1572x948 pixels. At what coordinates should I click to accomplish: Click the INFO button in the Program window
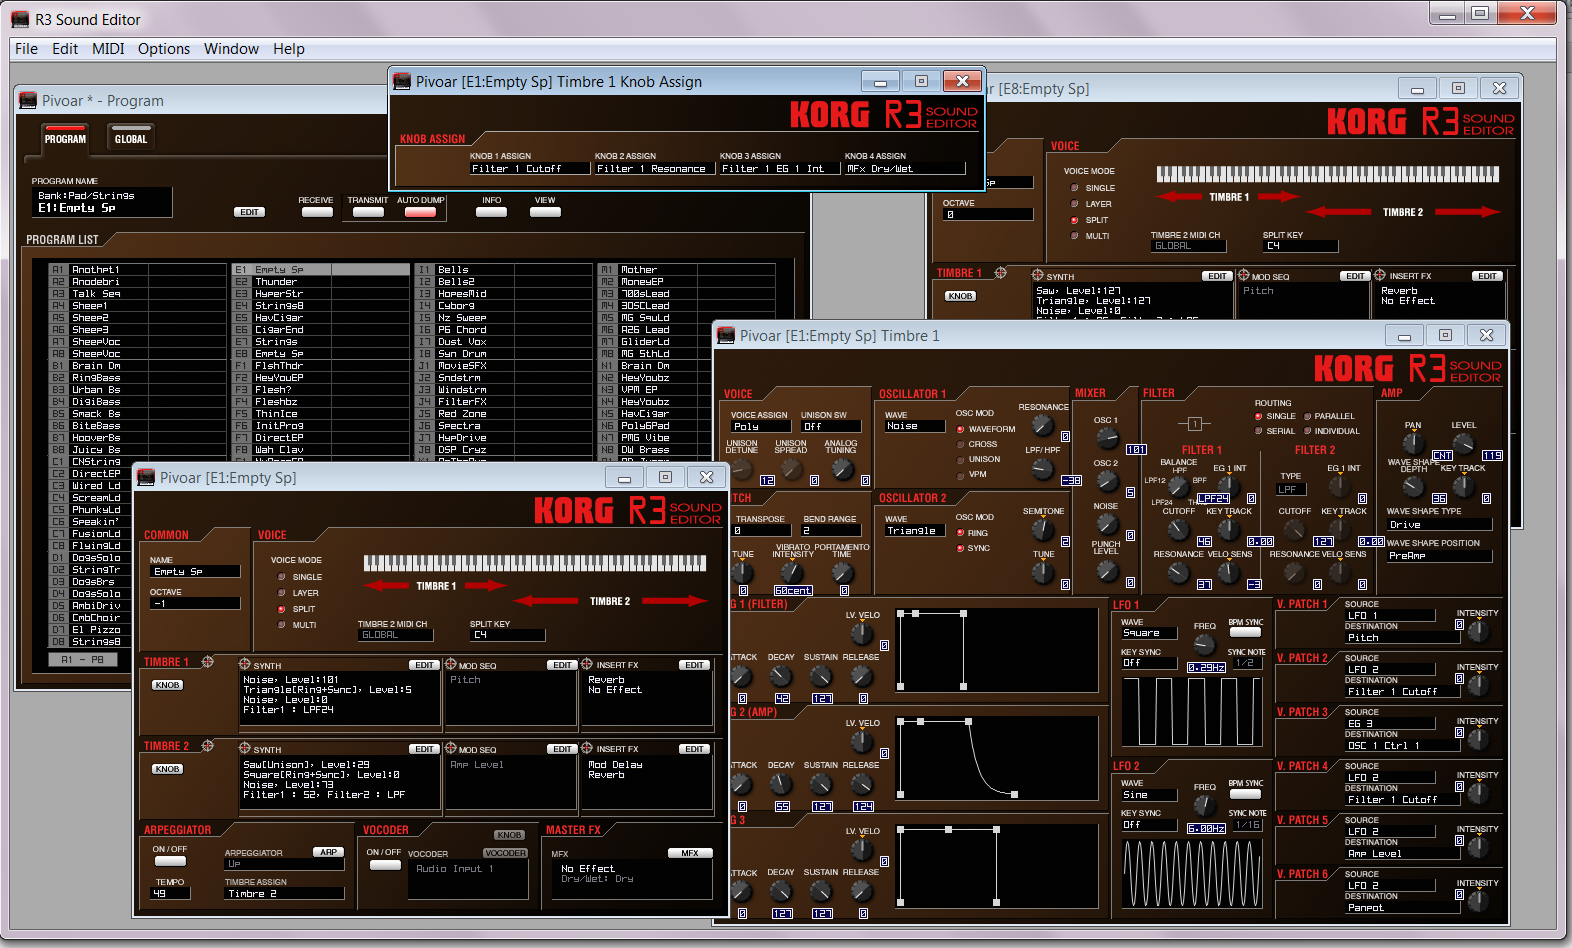click(491, 212)
